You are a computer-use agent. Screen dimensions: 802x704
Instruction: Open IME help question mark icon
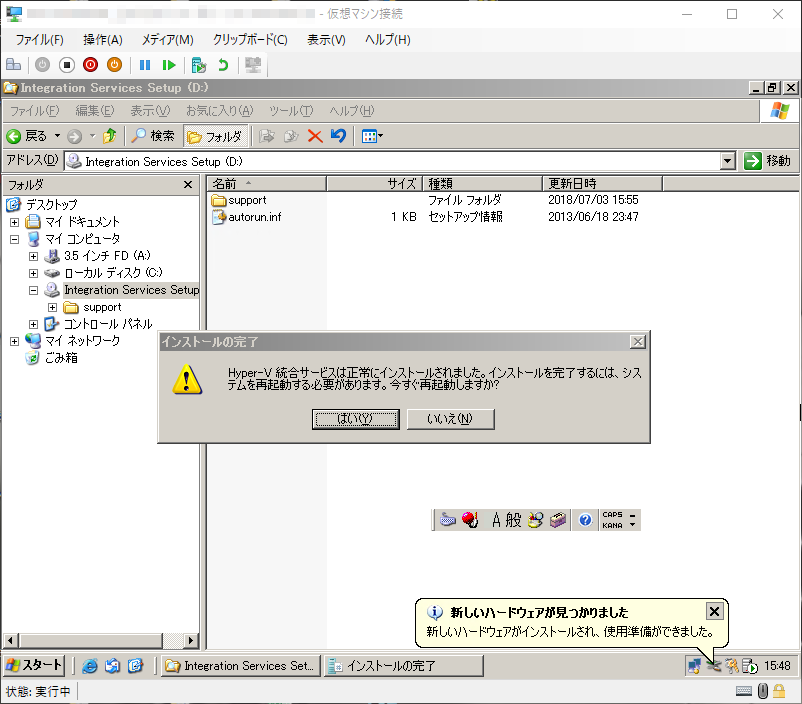point(585,520)
